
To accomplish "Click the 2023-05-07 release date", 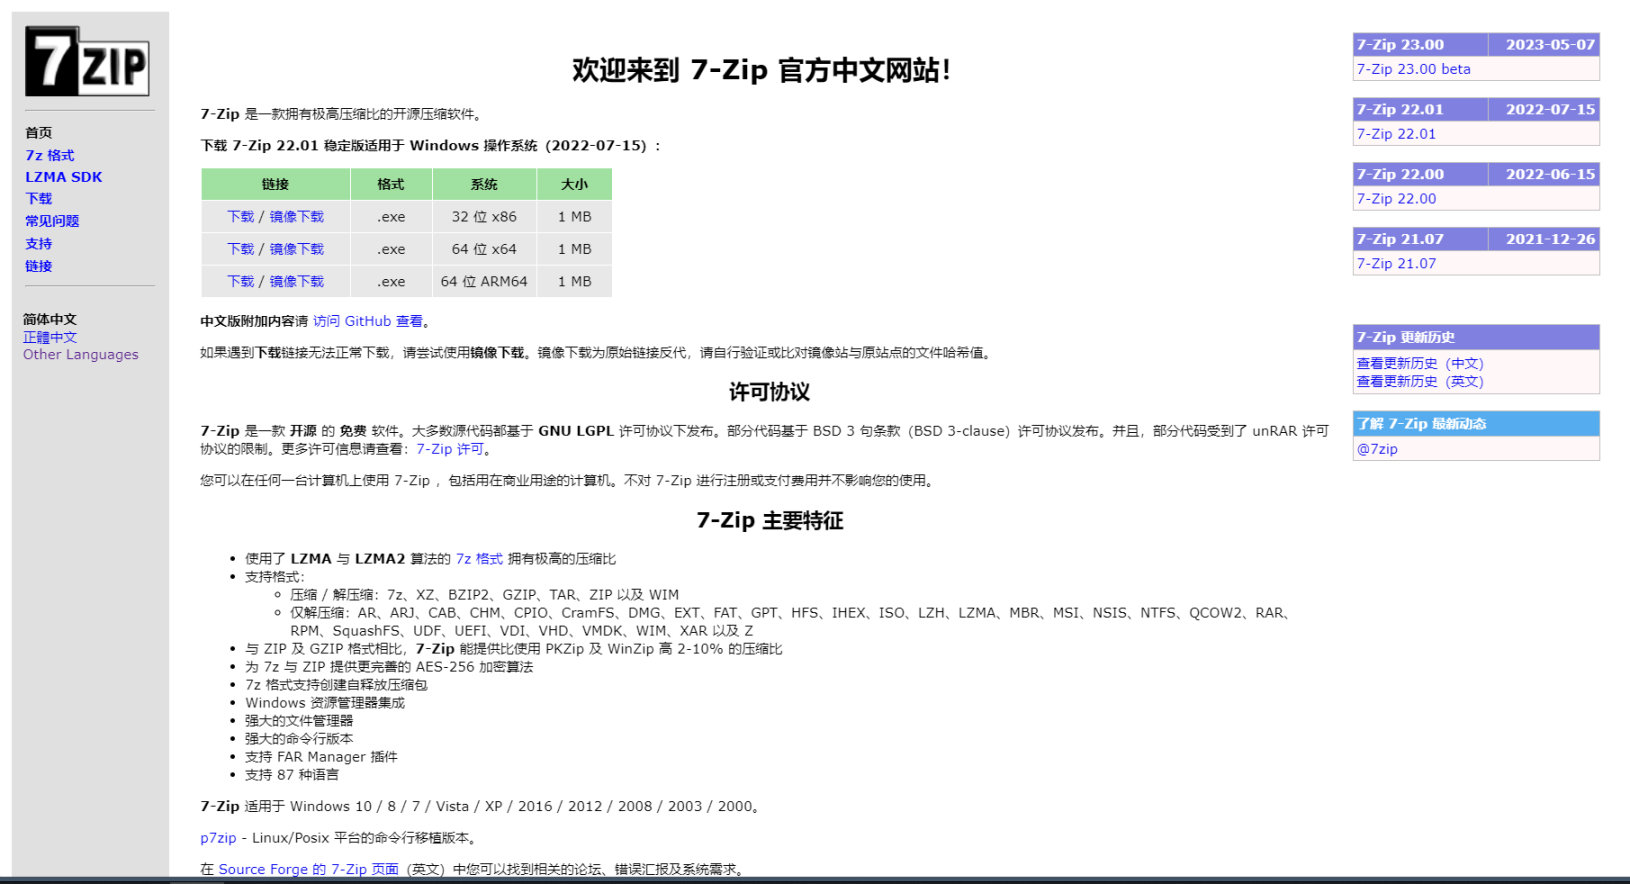I will click(1550, 45).
